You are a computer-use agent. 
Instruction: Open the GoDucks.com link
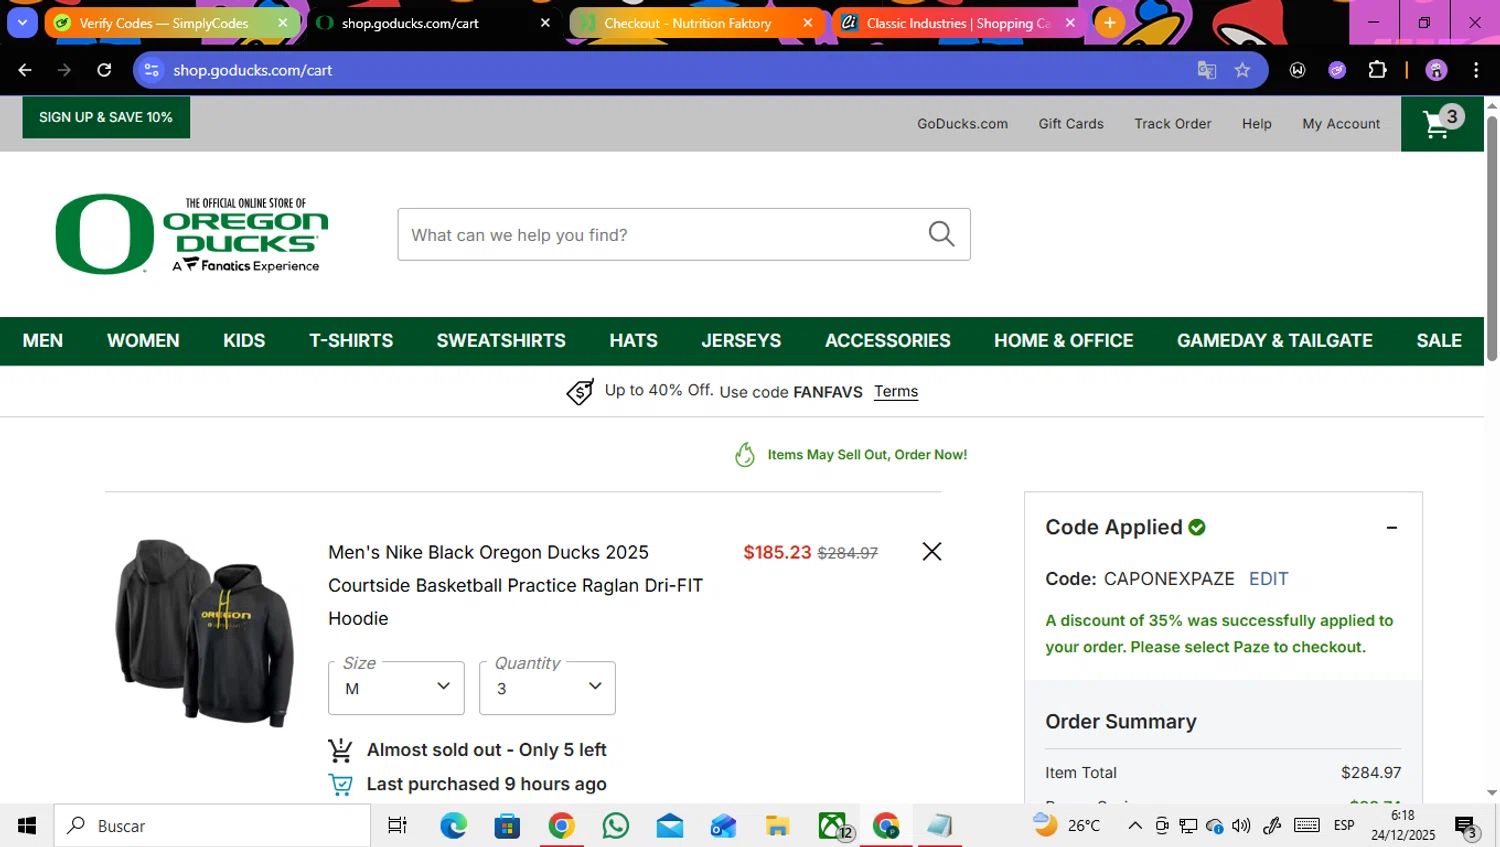pyautogui.click(x=962, y=124)
